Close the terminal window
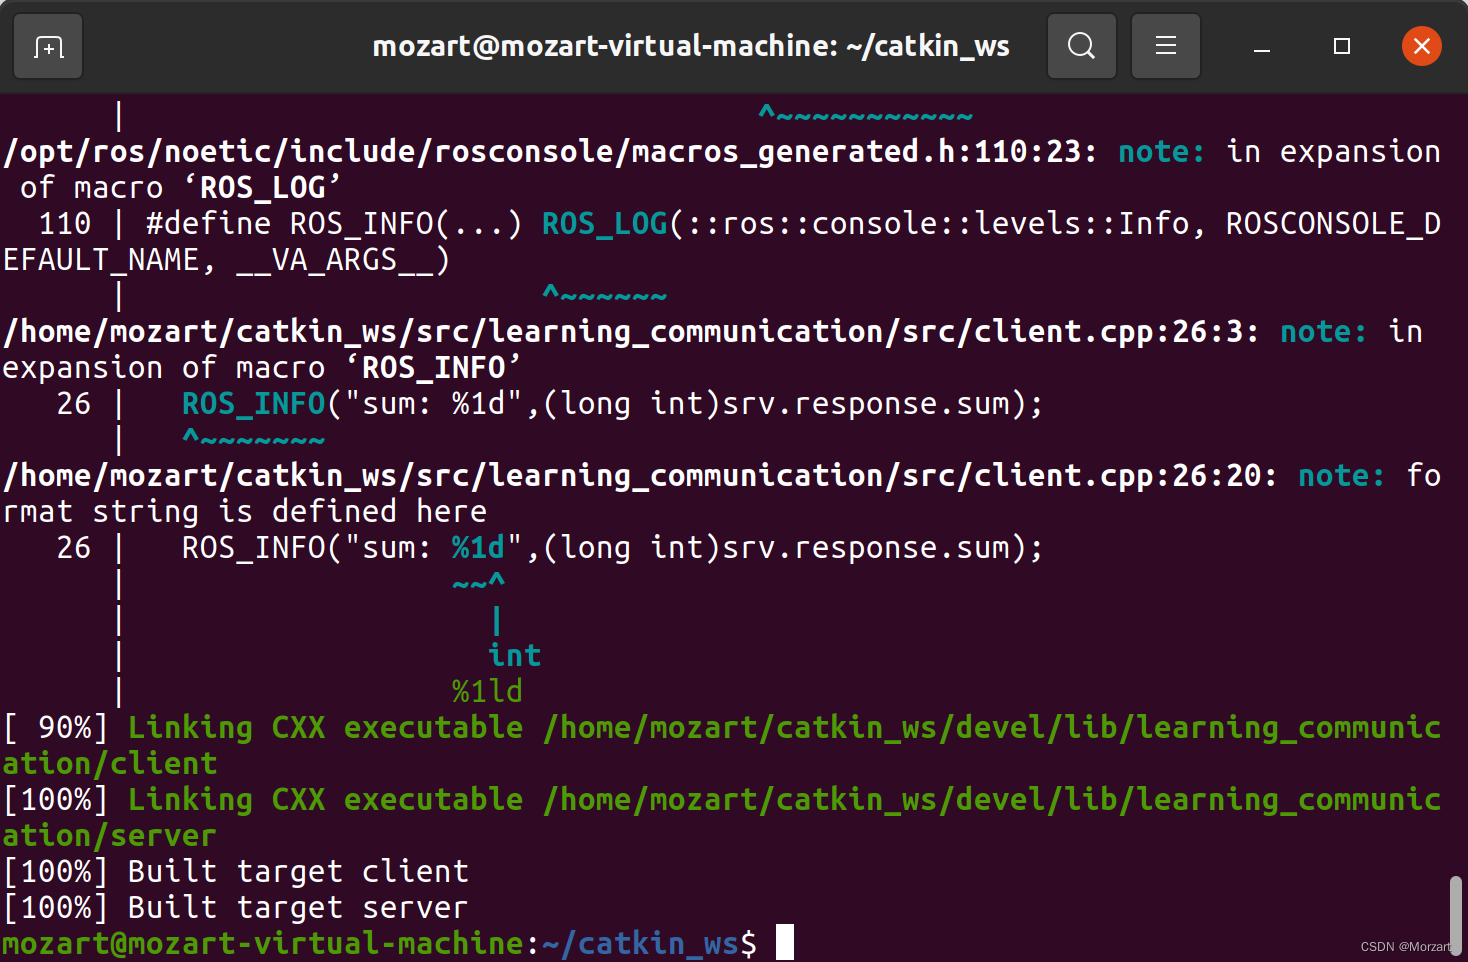Viewport: 1468px width, 962px height. point(1421,46)
